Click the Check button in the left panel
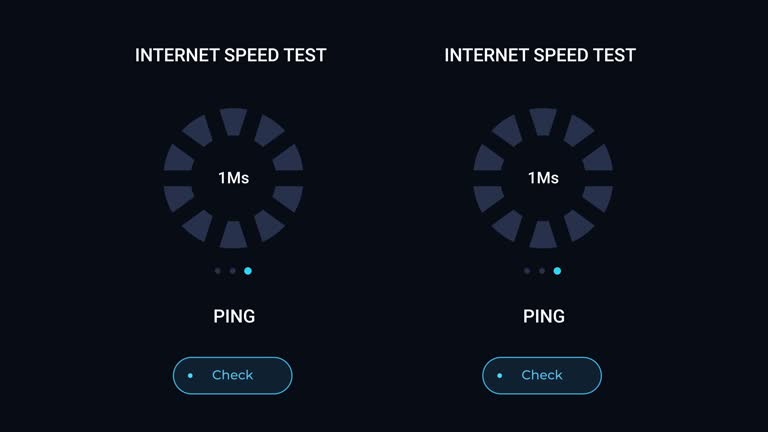This screenshot has height=432, width=768. [232, 375]
